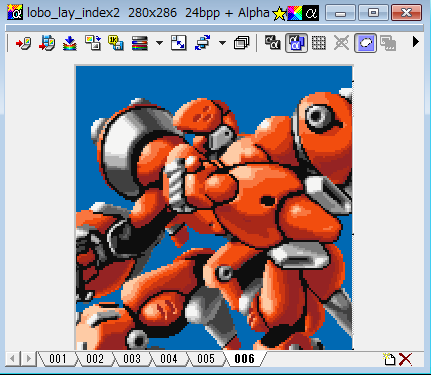Image resolution: width=431 pixels, height=375 pixels.
Task: Close the lobo_lay_index2 window
Action: tap(406, 13)
